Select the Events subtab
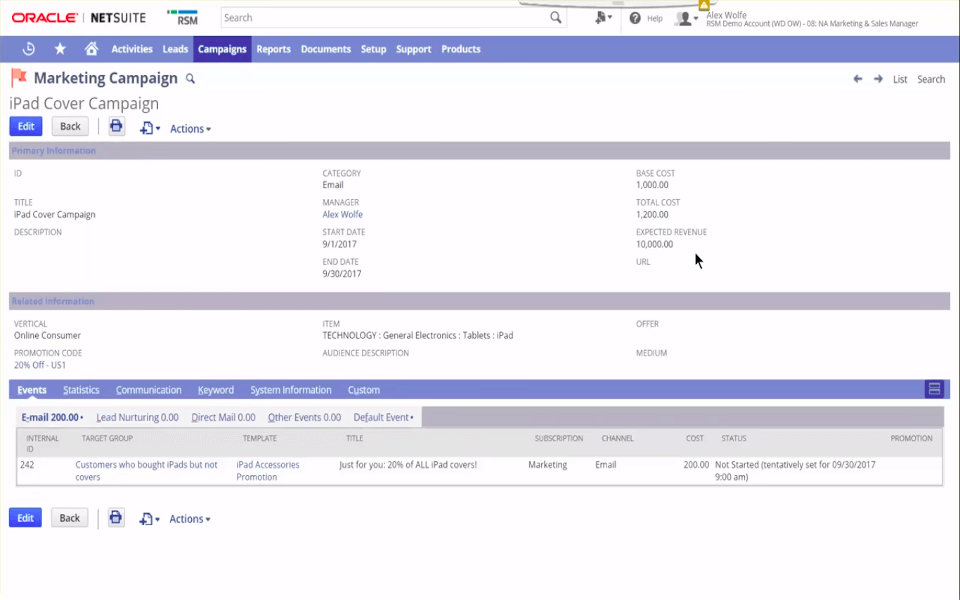The image size is (960, 600). 32,390
